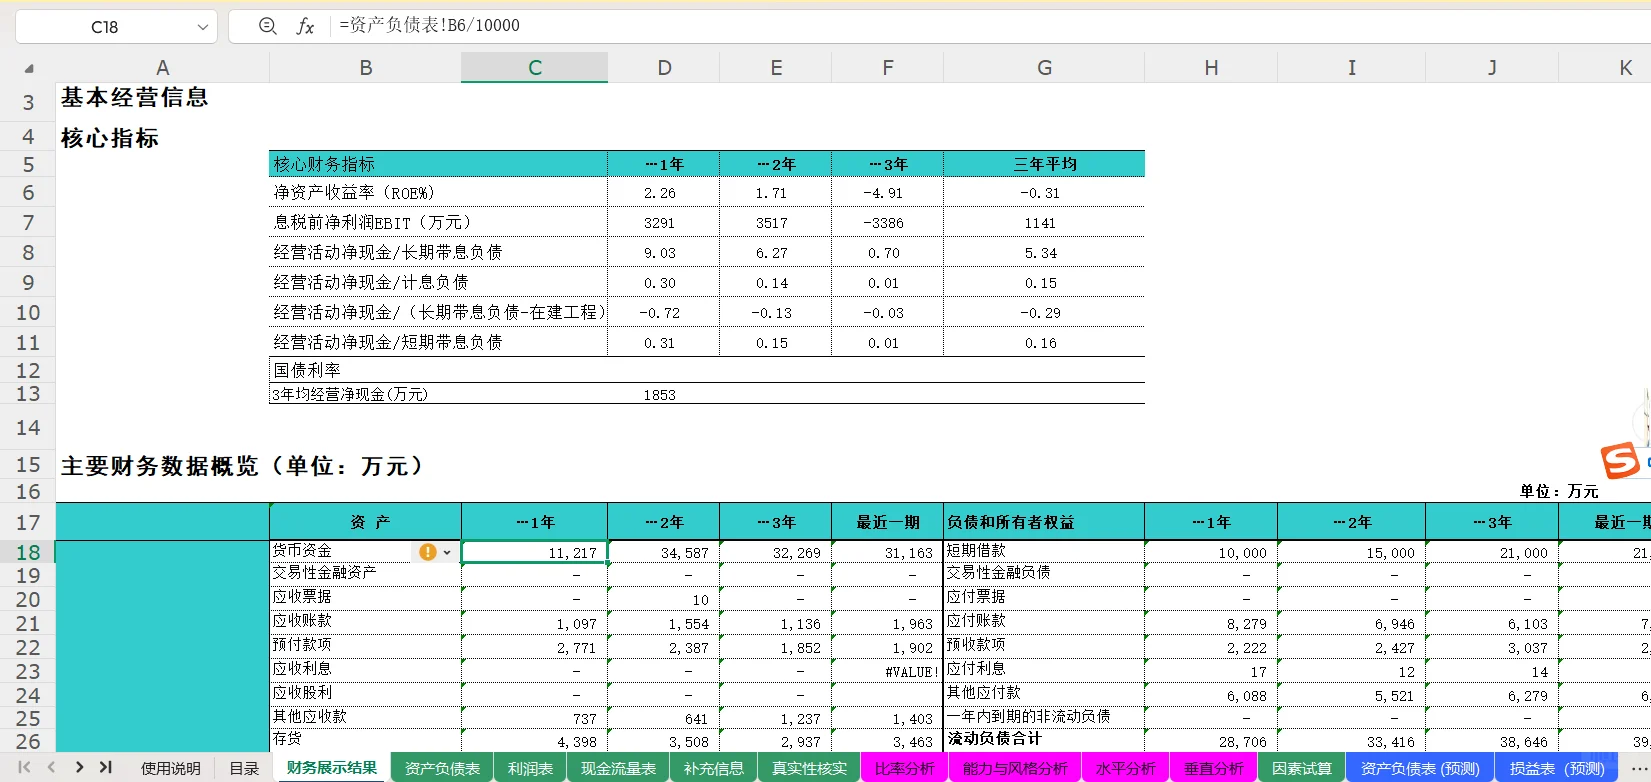Open the 资产负债表 (预测) sheet tab
Screen dimensions: 1651x782
(x=1420, y=768)
